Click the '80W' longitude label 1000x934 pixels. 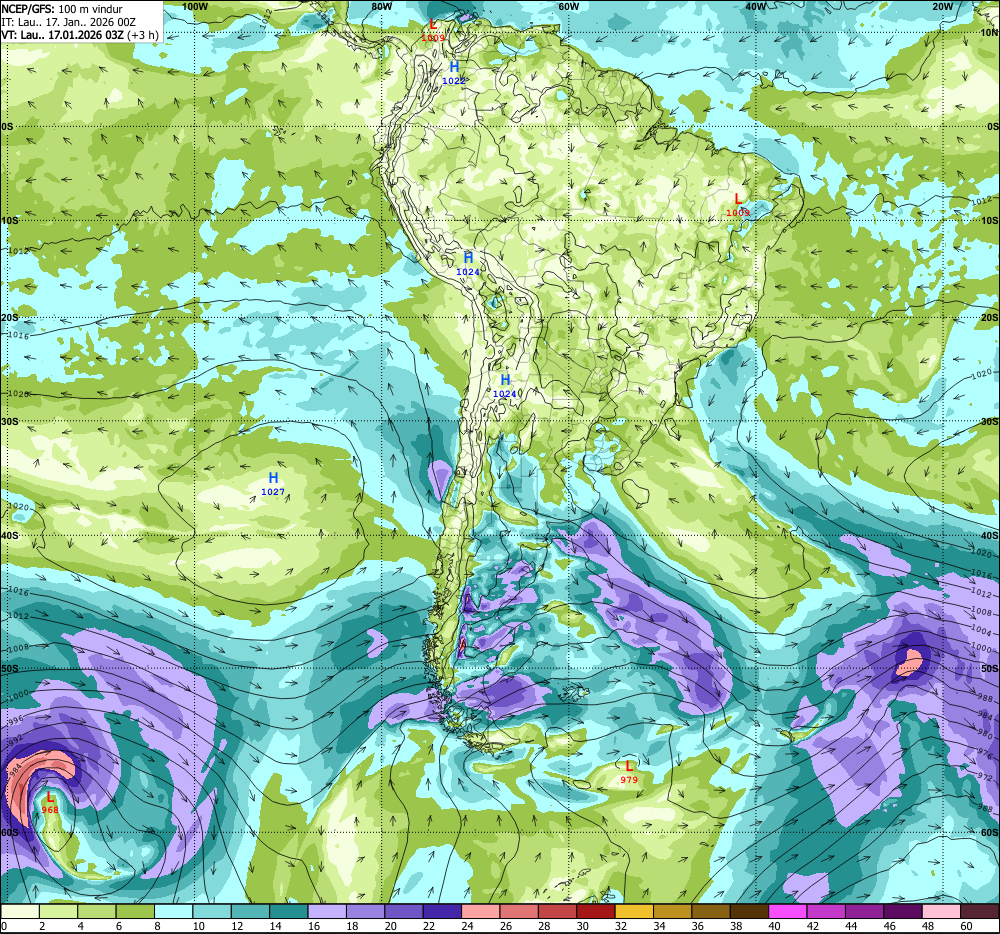tap(381, 6)
